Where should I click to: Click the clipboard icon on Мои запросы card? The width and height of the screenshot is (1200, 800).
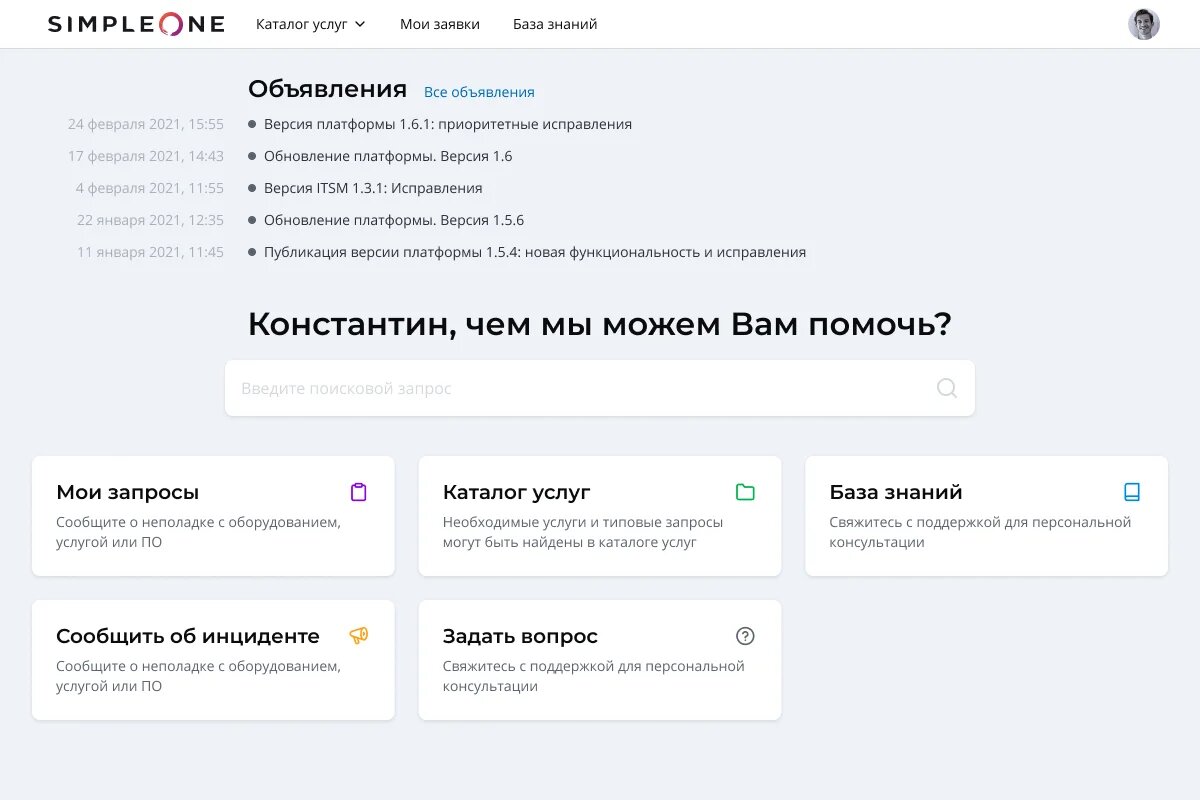(x=358, y=492)
